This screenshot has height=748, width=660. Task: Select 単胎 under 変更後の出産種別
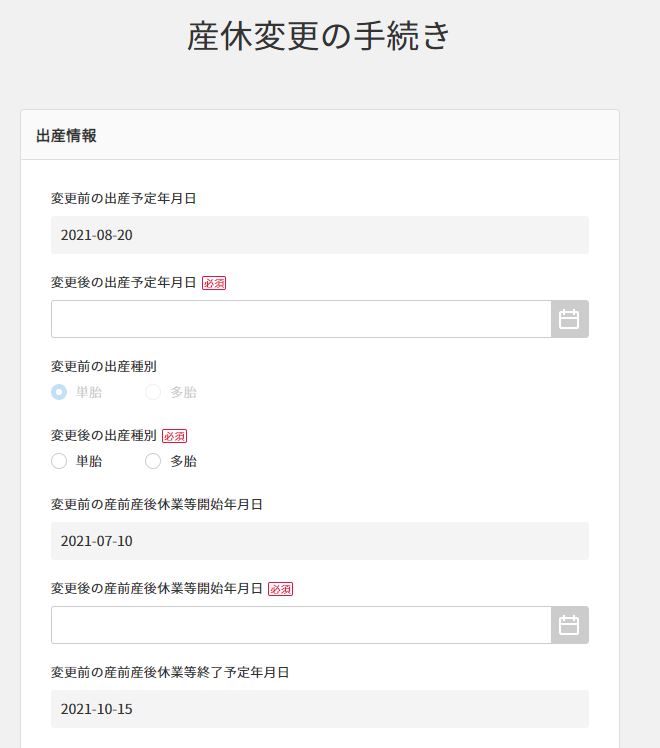coord(59,461)
